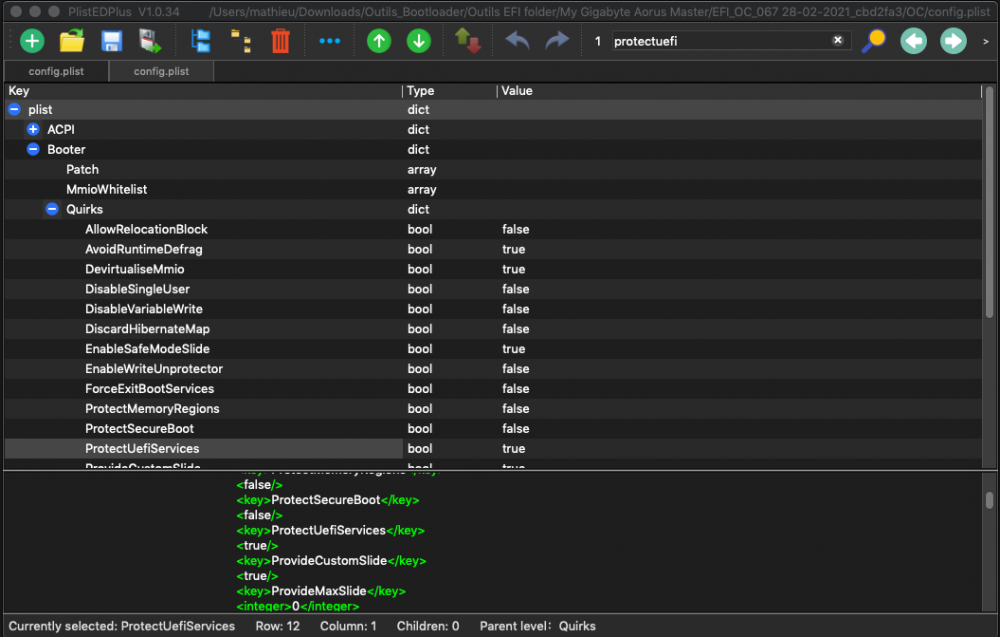This screenshot has width=1000, height=637.
Task: Expand the ACPI node
Action: point(33,129)
